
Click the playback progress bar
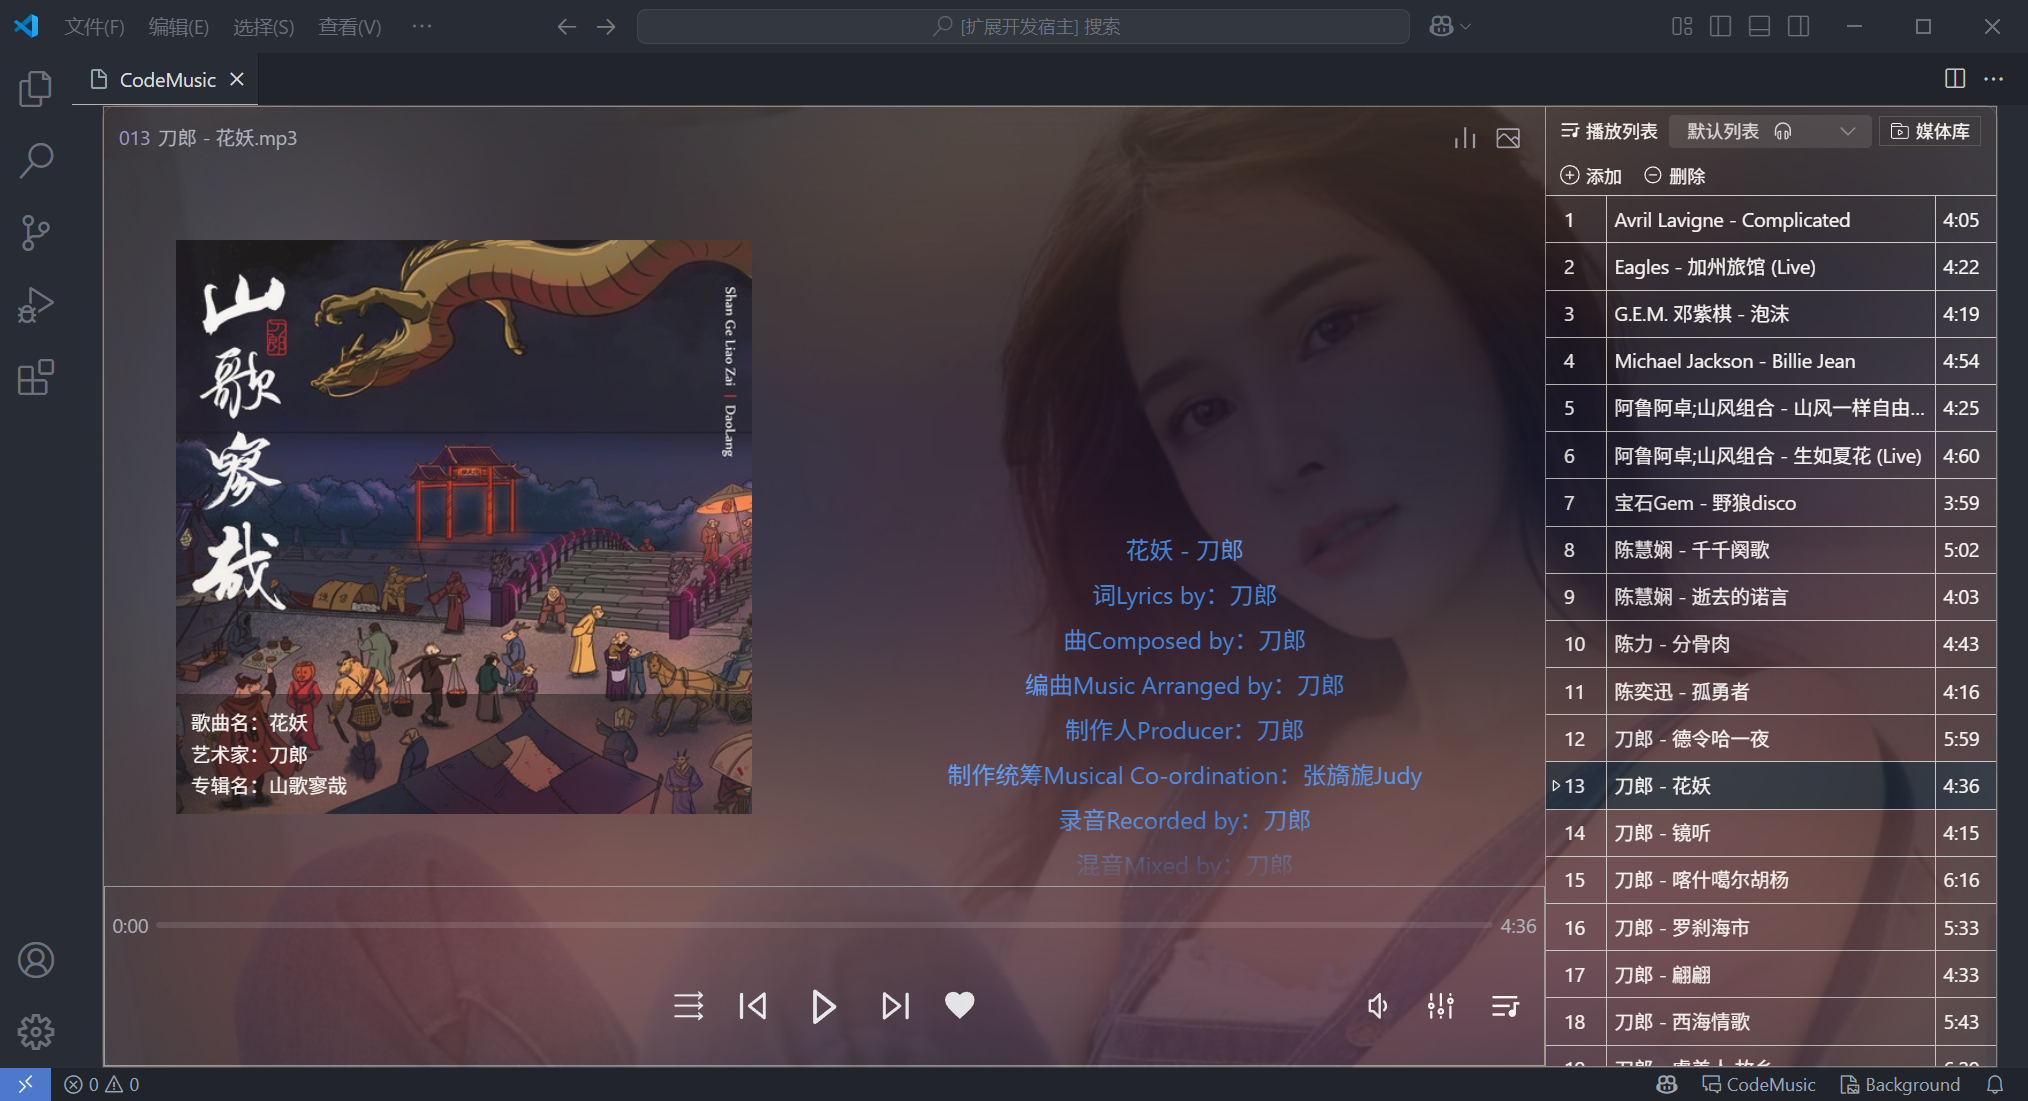coord(824,926)
